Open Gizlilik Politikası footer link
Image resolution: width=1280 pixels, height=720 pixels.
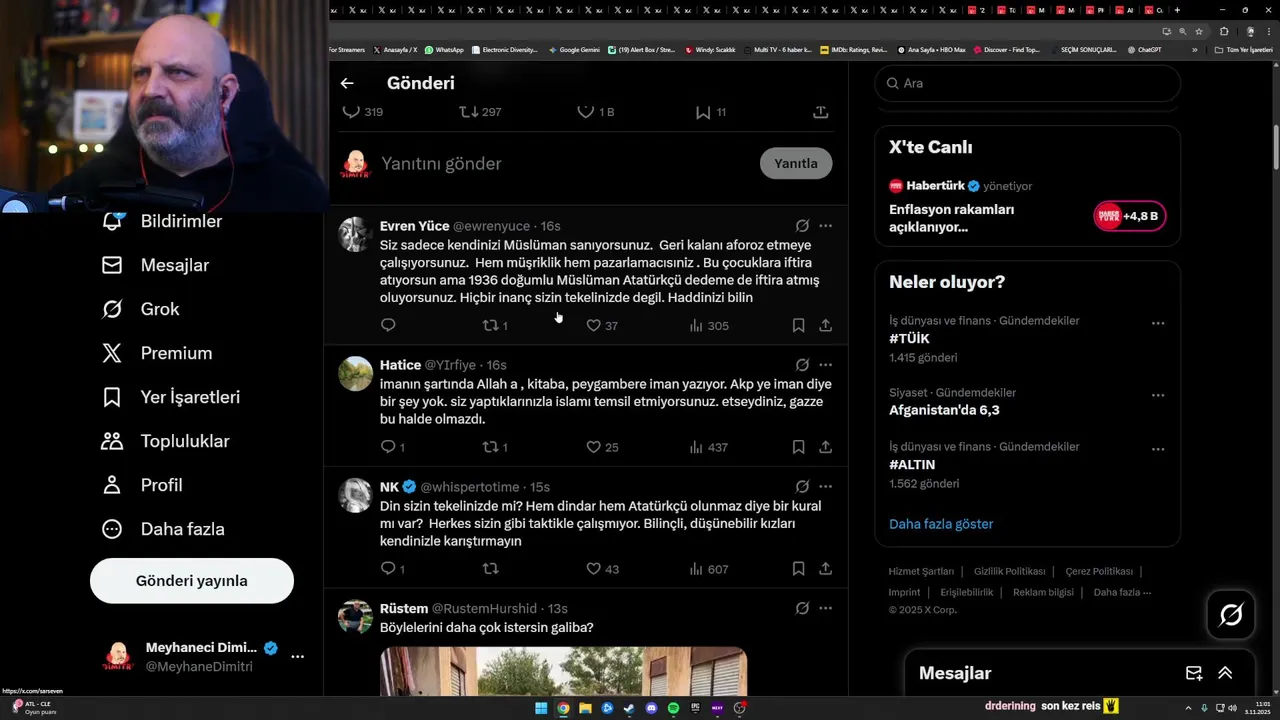[1010, 571]
